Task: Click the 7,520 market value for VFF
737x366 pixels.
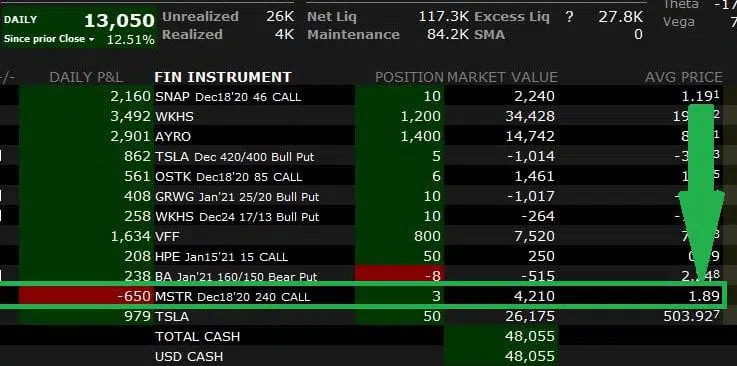Action: [534, 236]
